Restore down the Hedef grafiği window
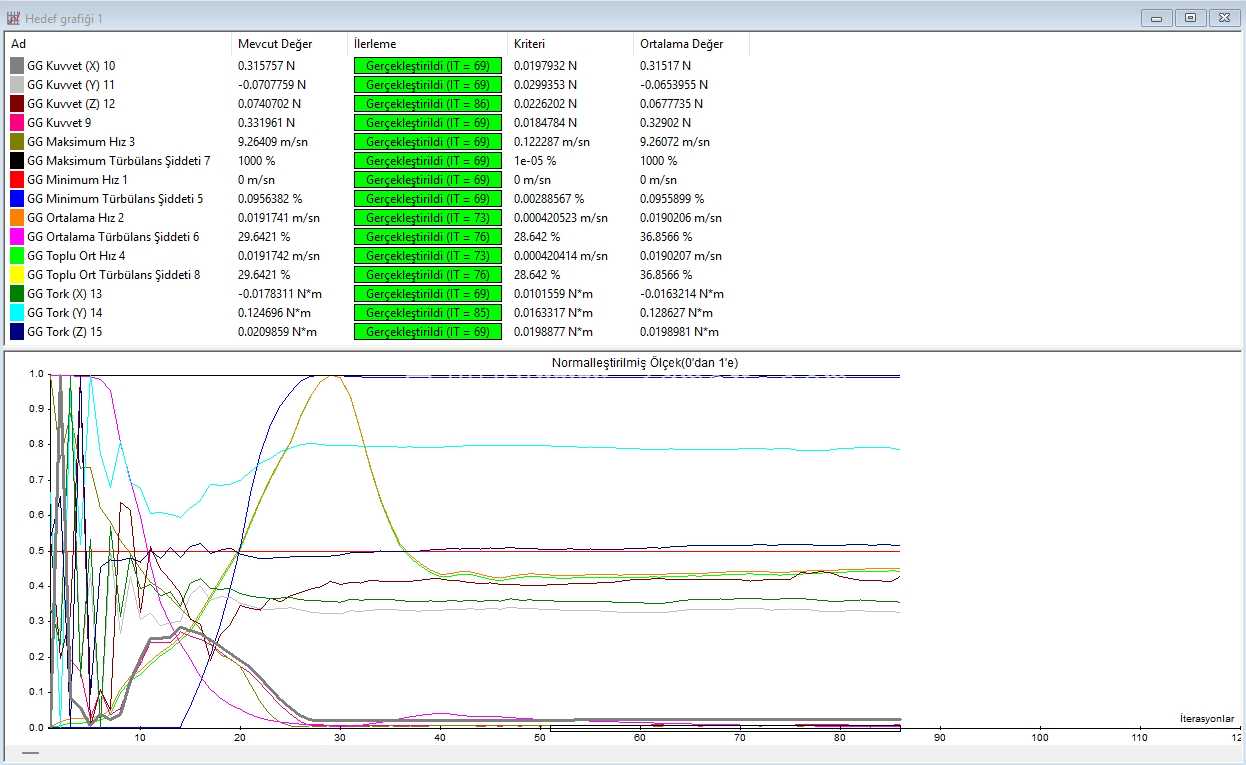The width and height of the screenshot is (1246, 765). 1190,18
